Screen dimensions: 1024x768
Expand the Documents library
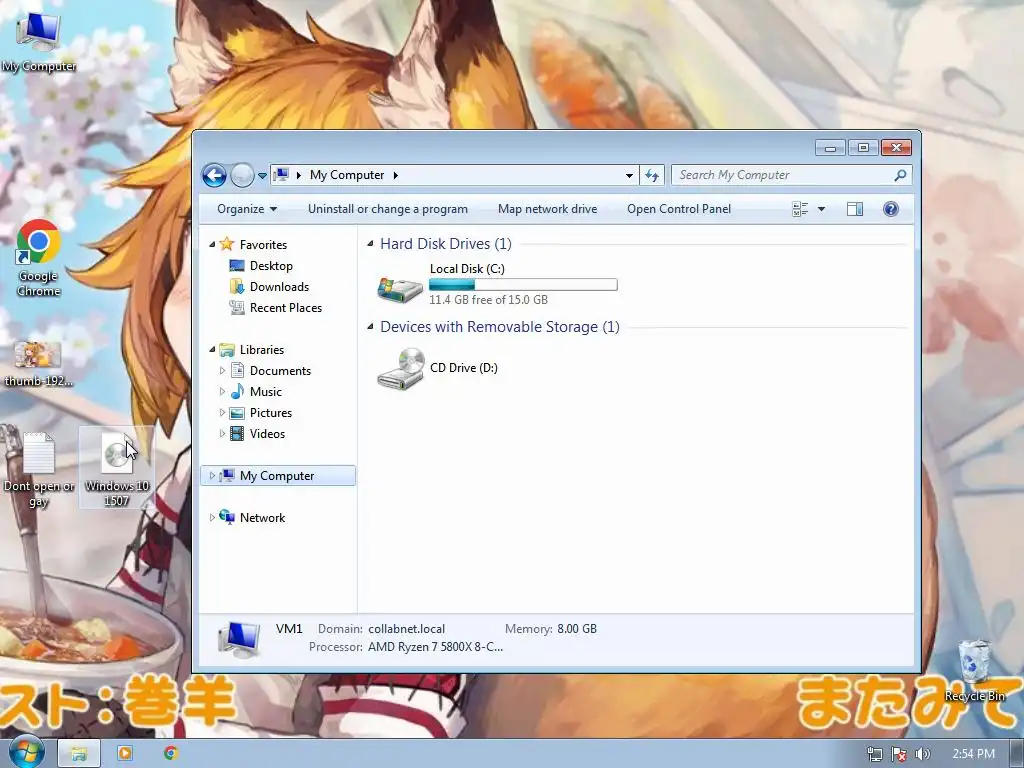(222, 370)
